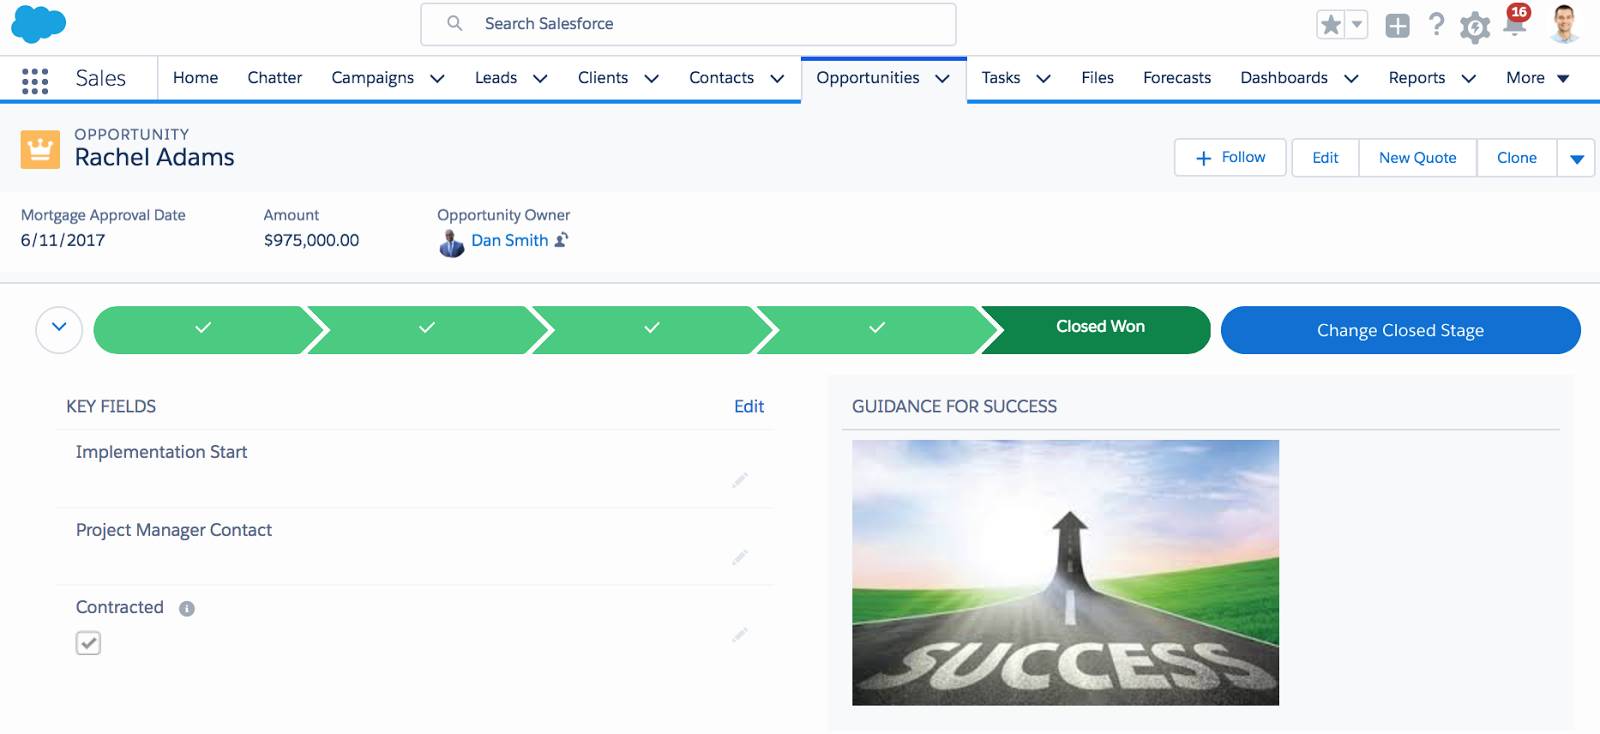Open the Leads tab
Screen dimensions: 1600x734
[x=496, y=78]
